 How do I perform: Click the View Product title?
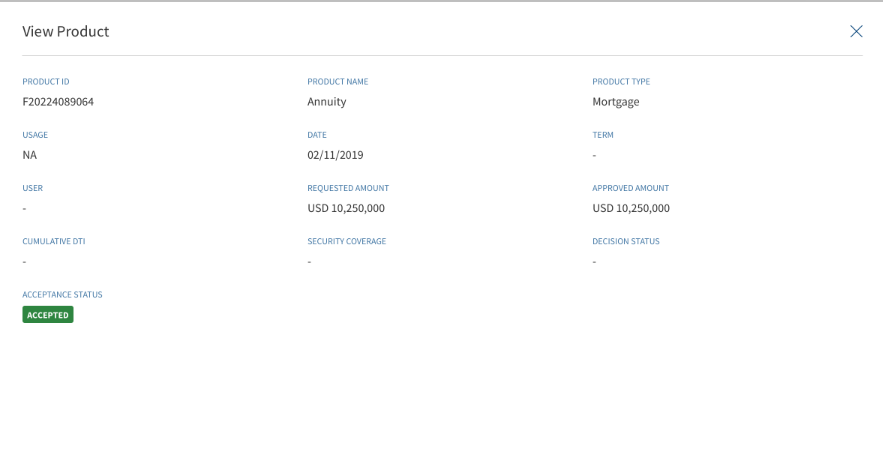[x=65, y=32]
